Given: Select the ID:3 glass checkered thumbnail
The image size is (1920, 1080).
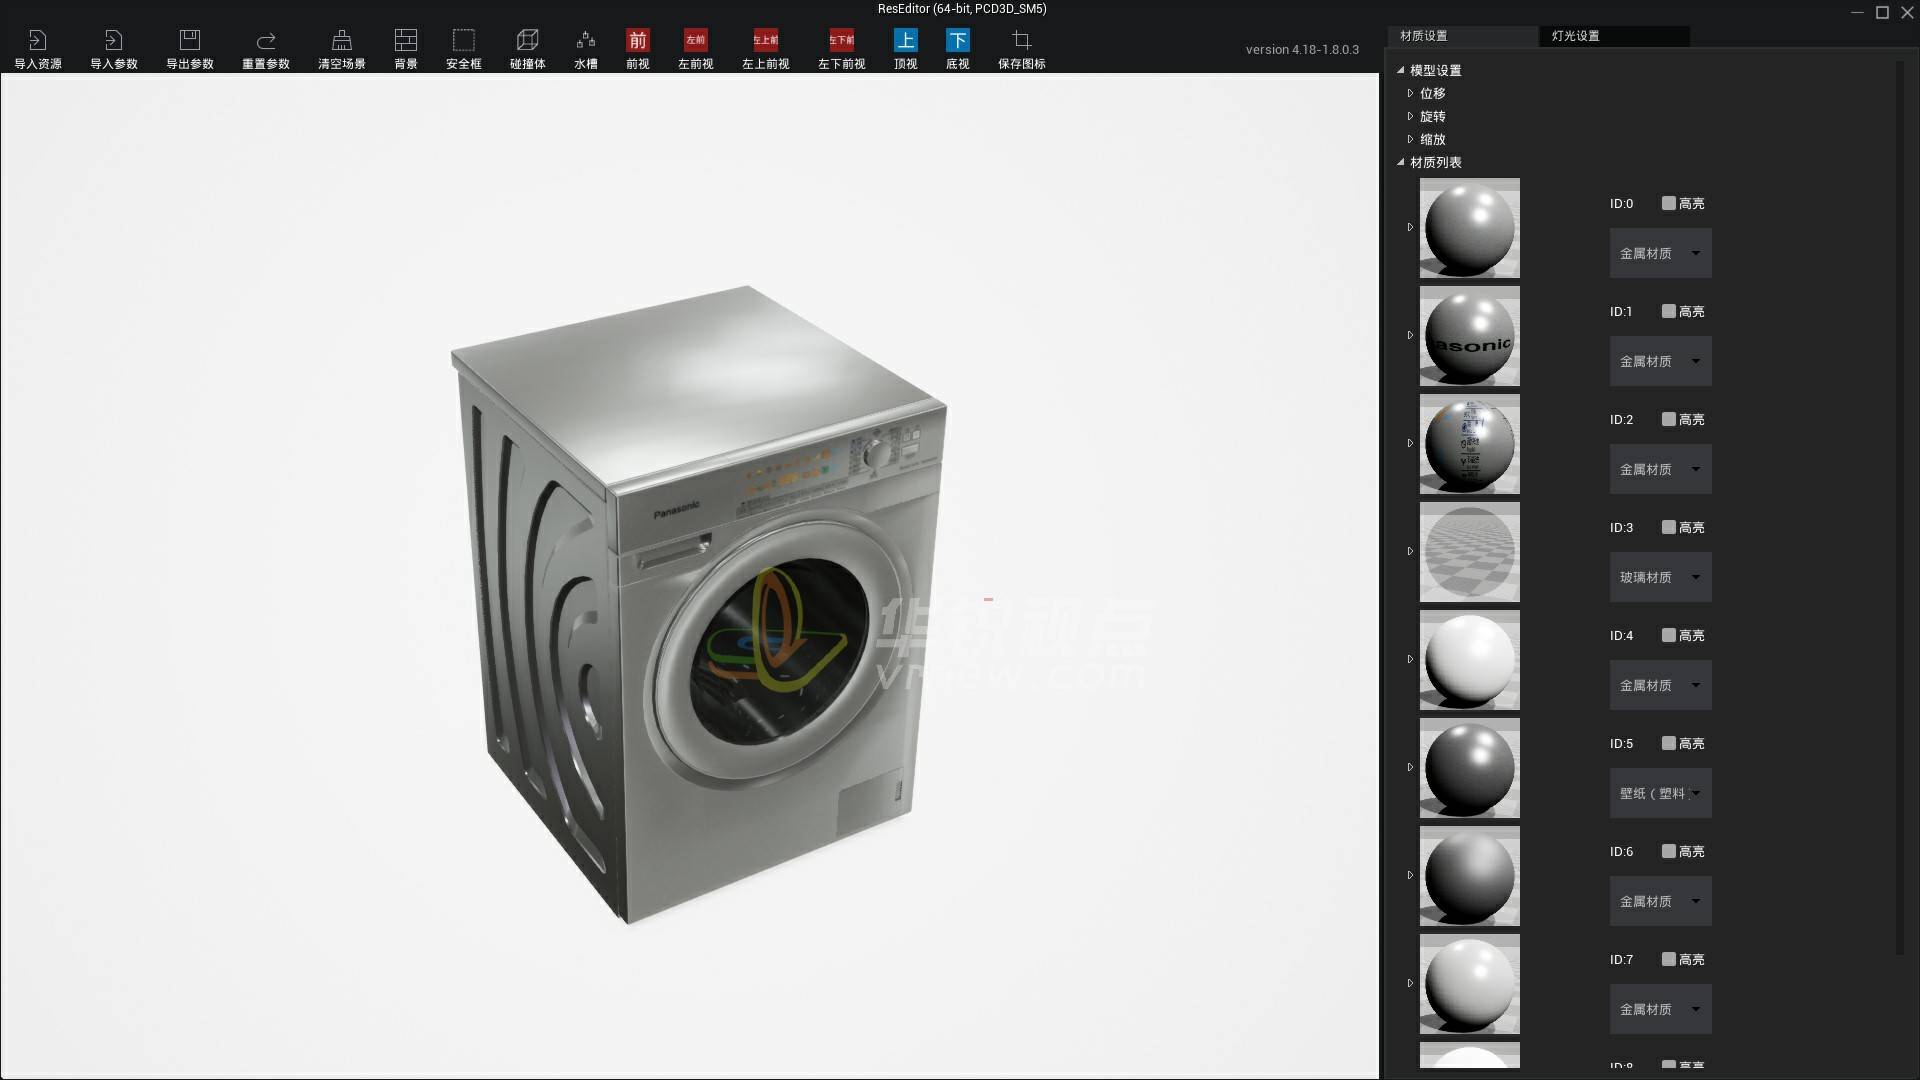Looking at the screenshot, I should [x=1469, y=552].
